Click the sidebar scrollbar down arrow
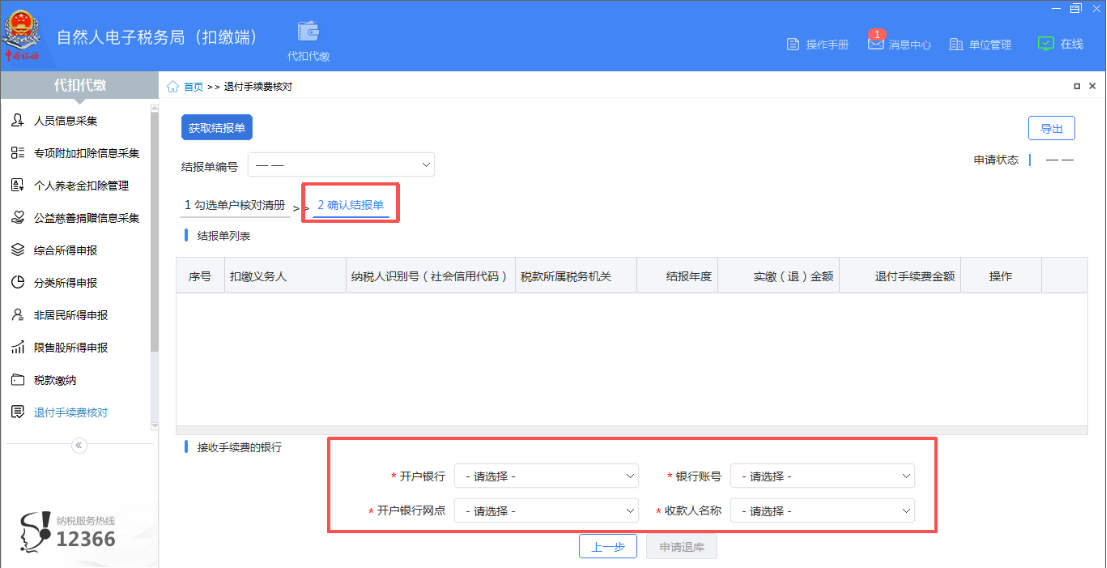 pyautogui.click(x=155, y=426)
